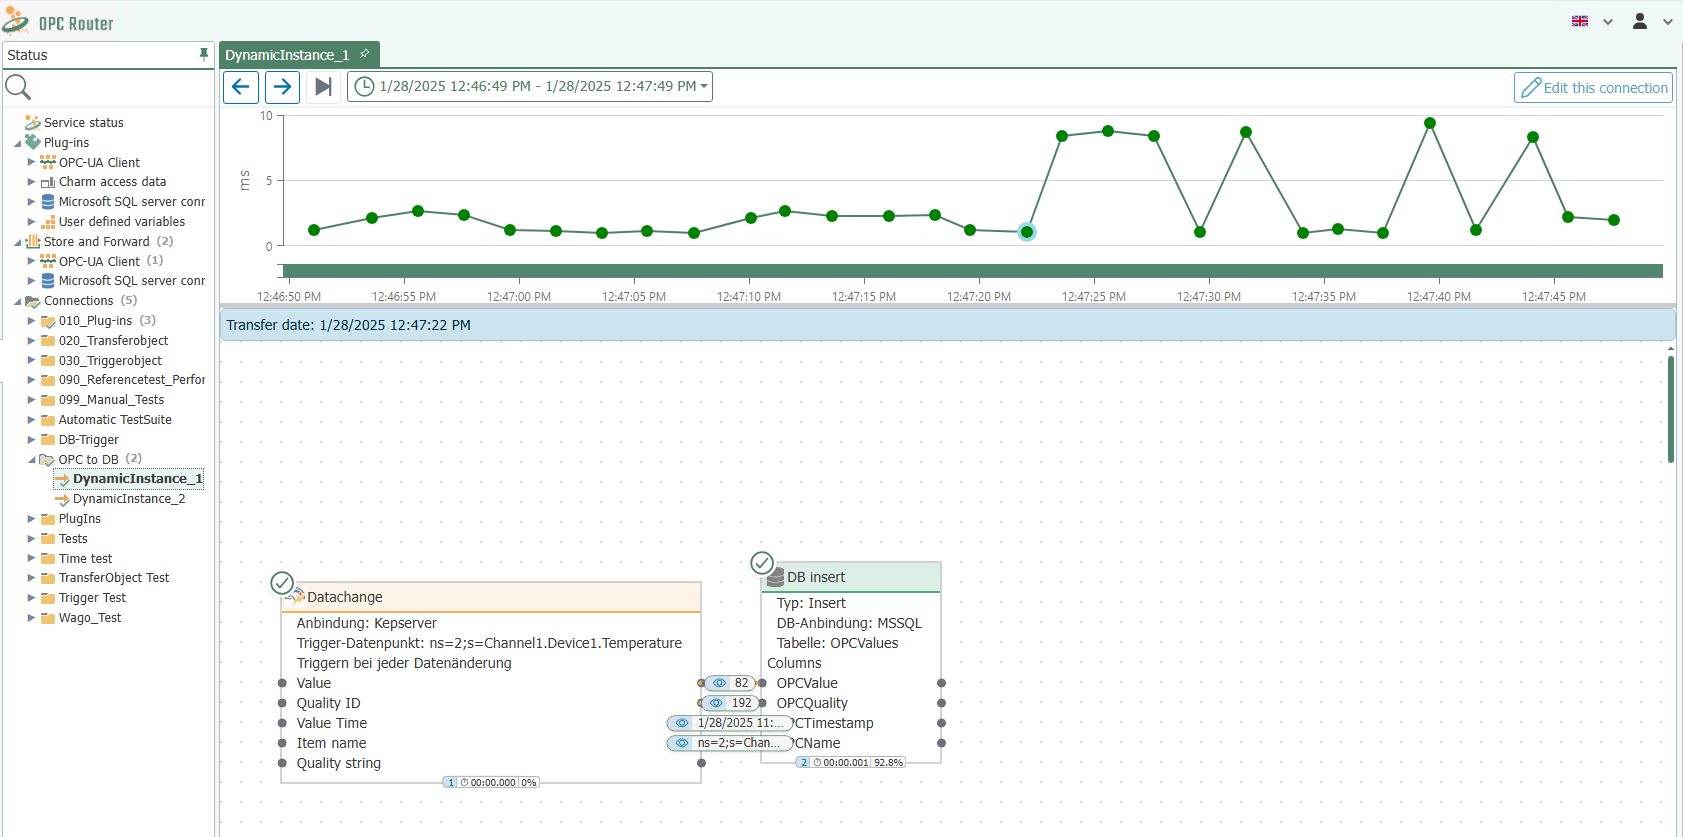Click the Datachange block header
This screenshot has height=837, width=1683.
point(491,597)
